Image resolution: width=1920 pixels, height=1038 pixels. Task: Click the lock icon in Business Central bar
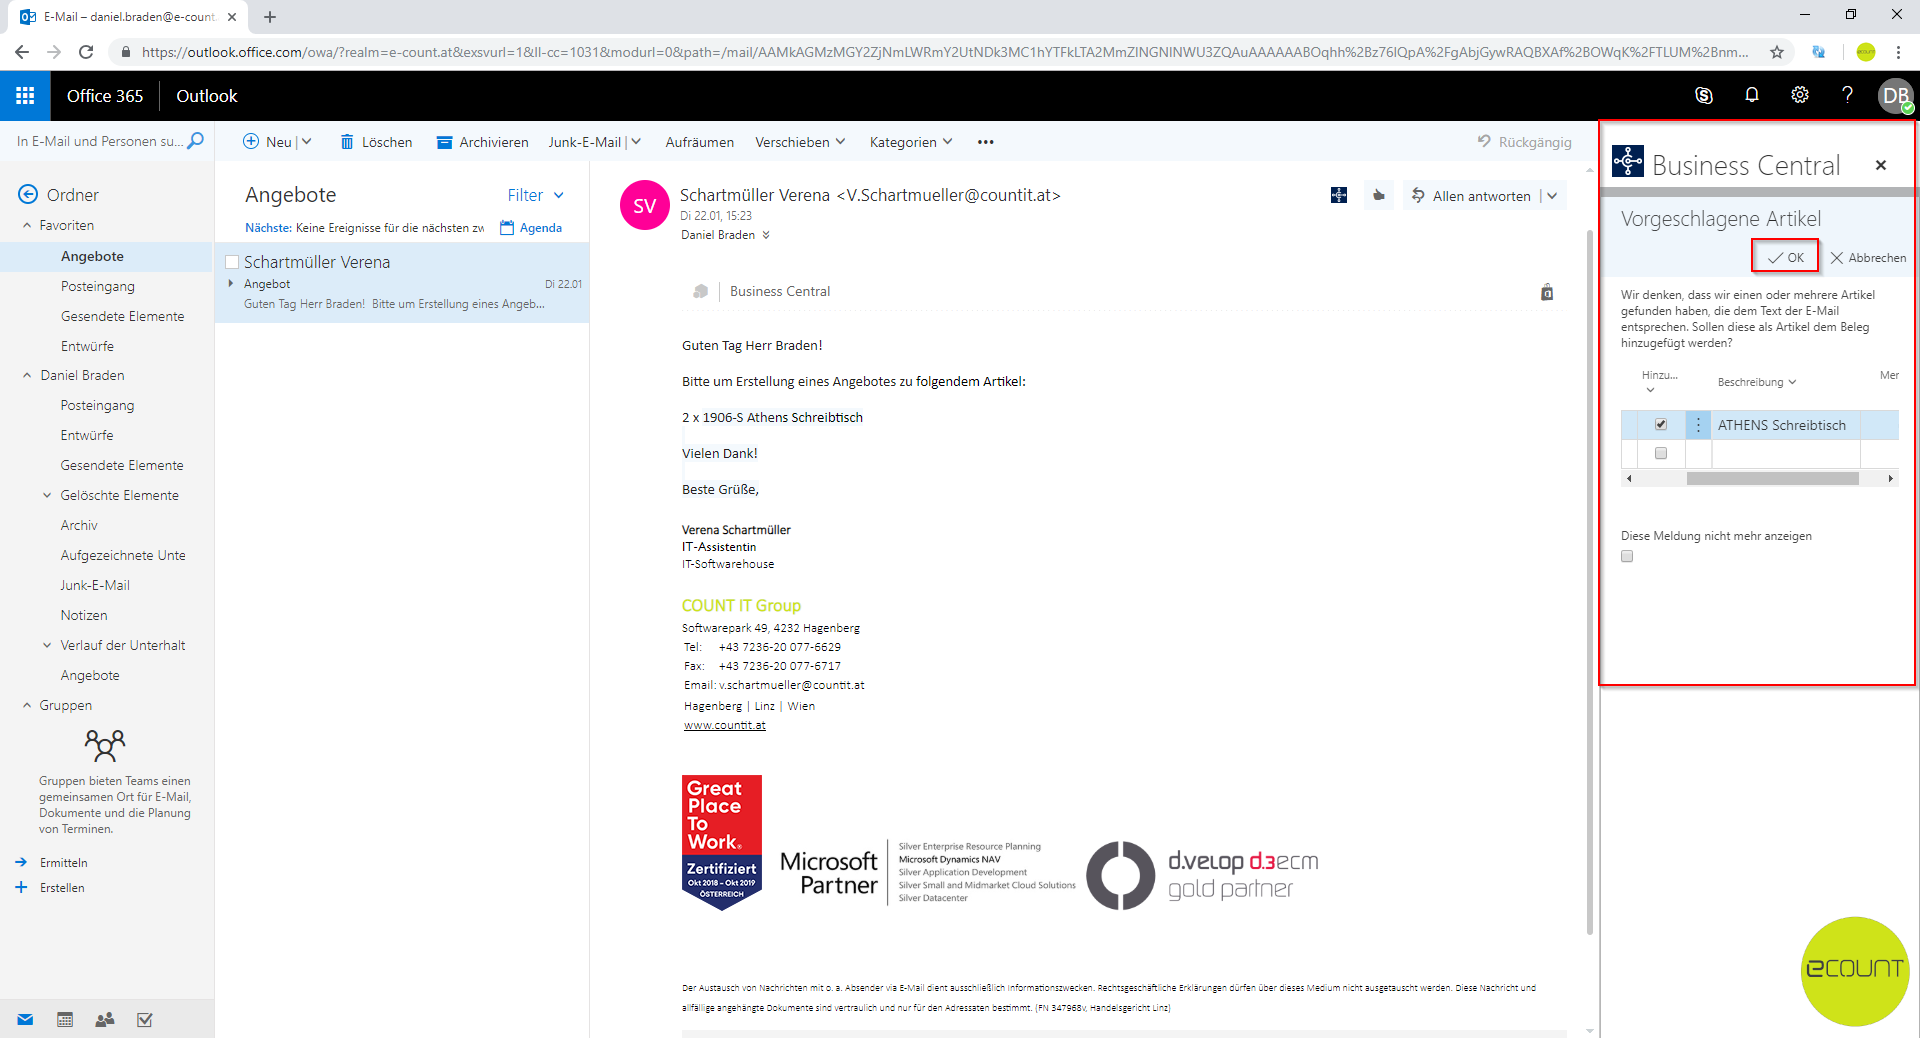[1547, 292]
